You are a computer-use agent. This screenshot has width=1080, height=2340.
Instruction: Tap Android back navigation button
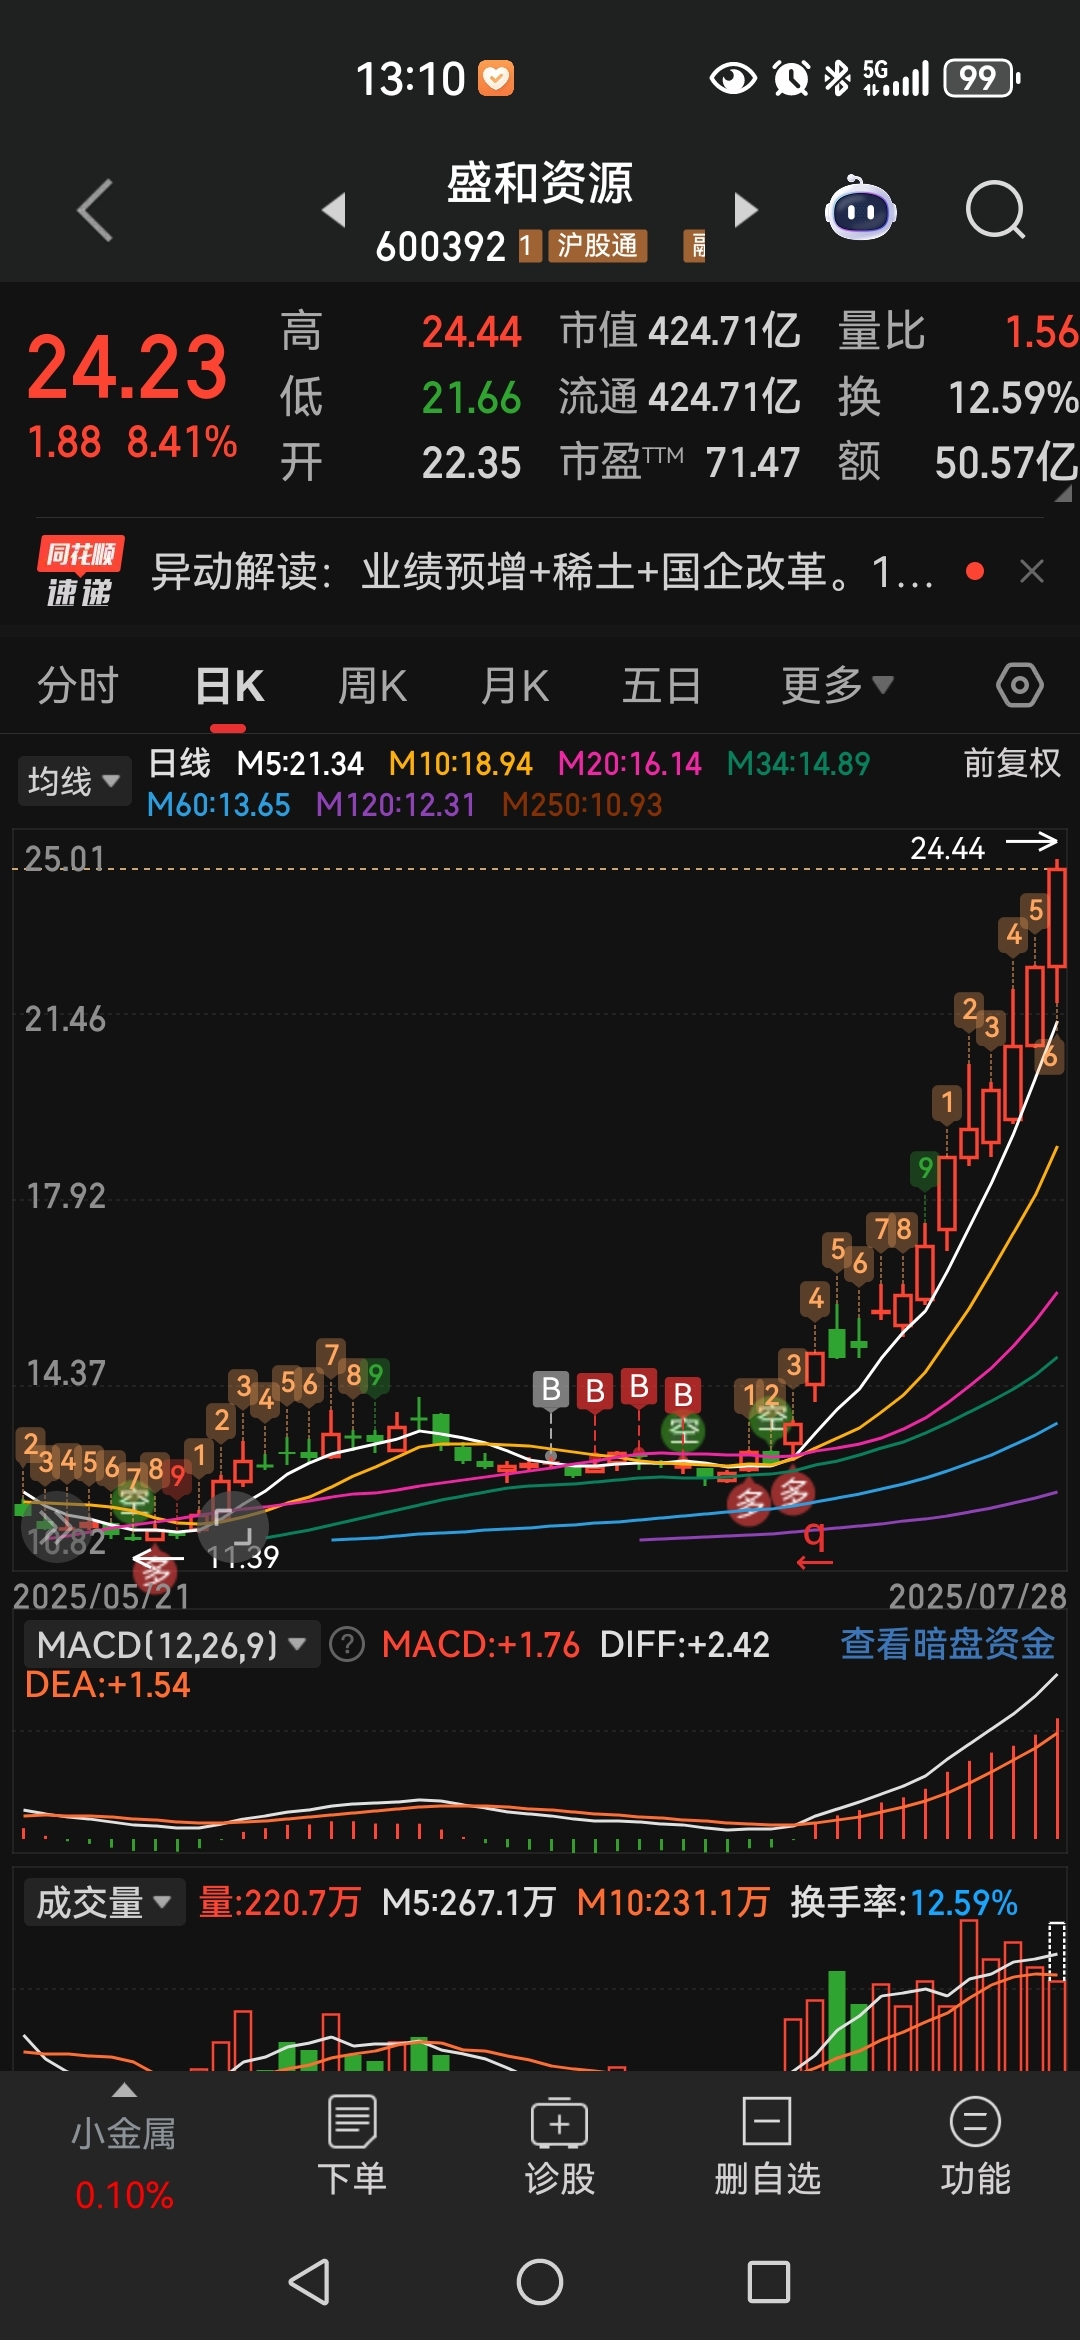tap(309, 2282)
